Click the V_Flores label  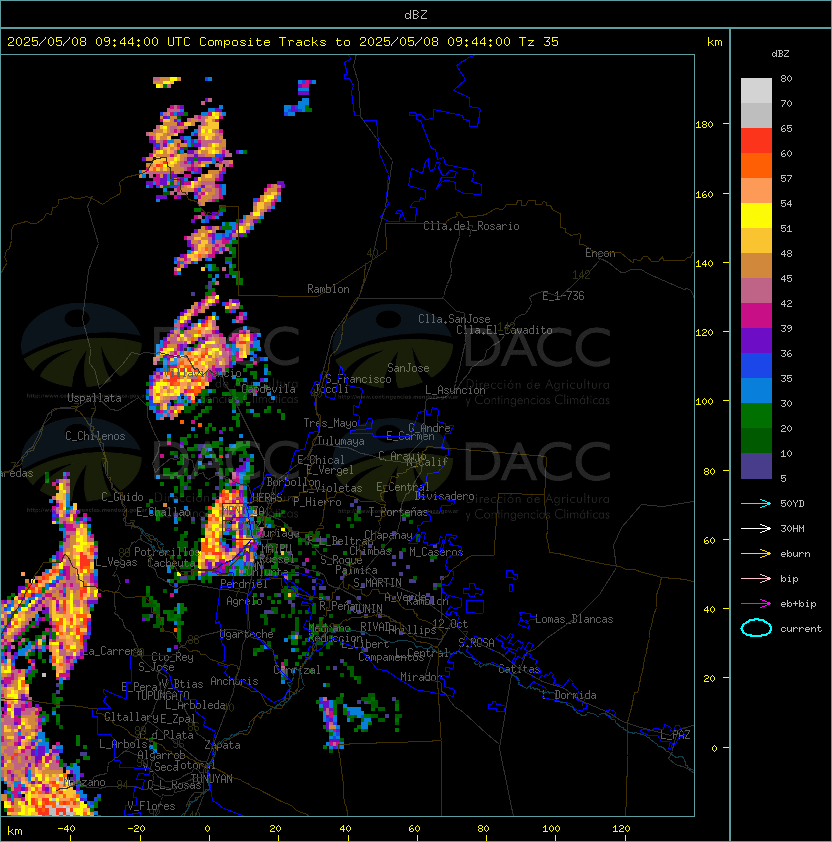coord(151,806)
